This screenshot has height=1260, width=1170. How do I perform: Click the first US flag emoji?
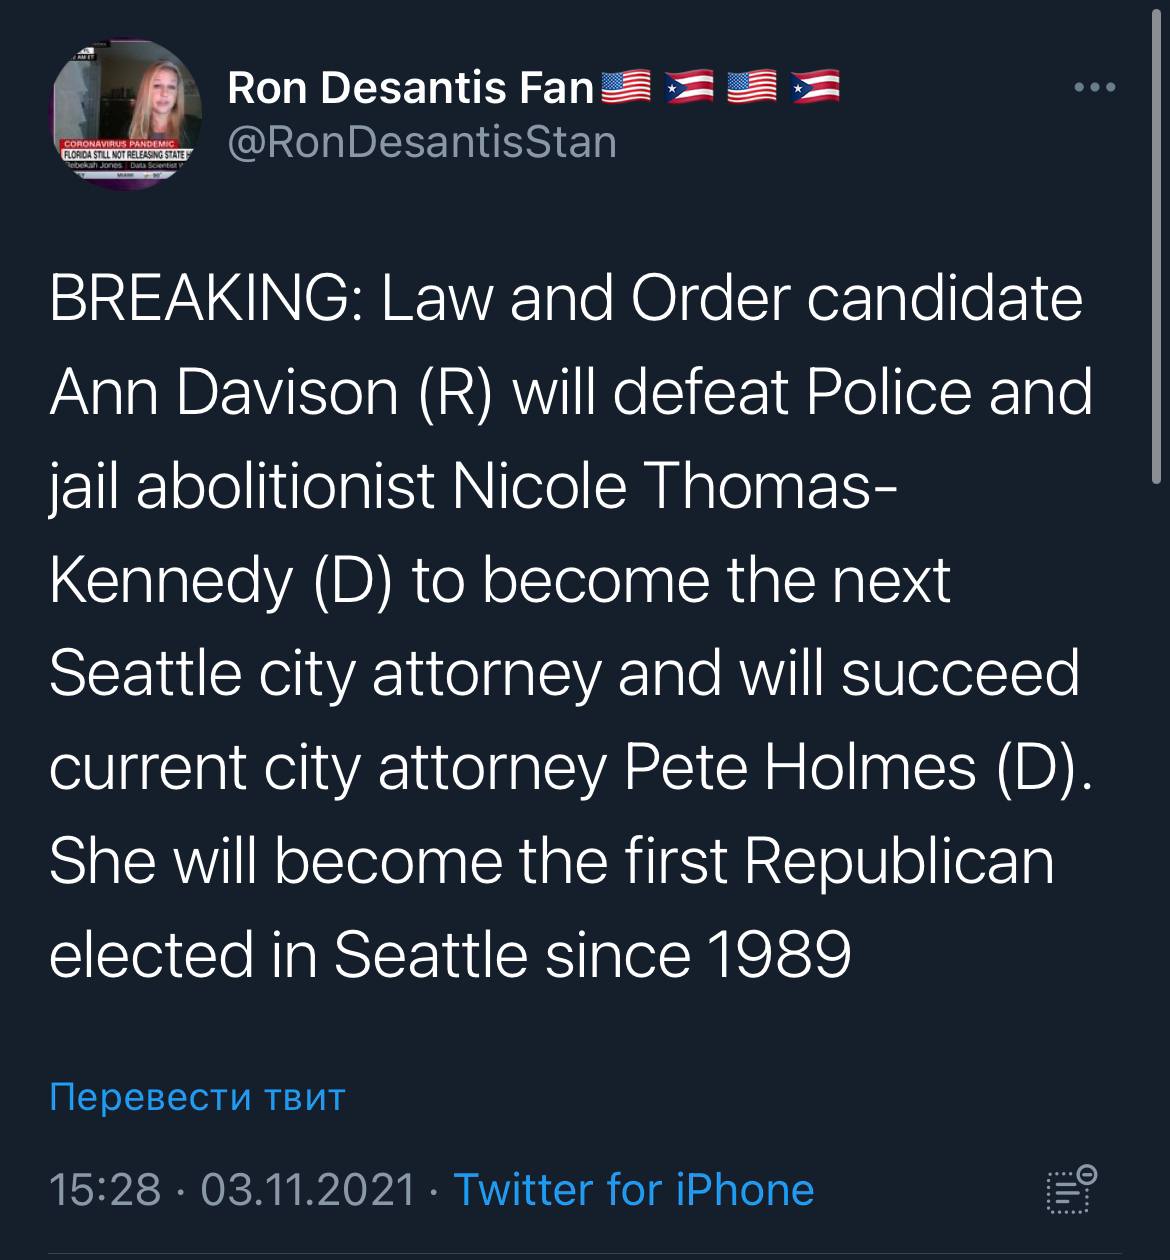(625, 88)
